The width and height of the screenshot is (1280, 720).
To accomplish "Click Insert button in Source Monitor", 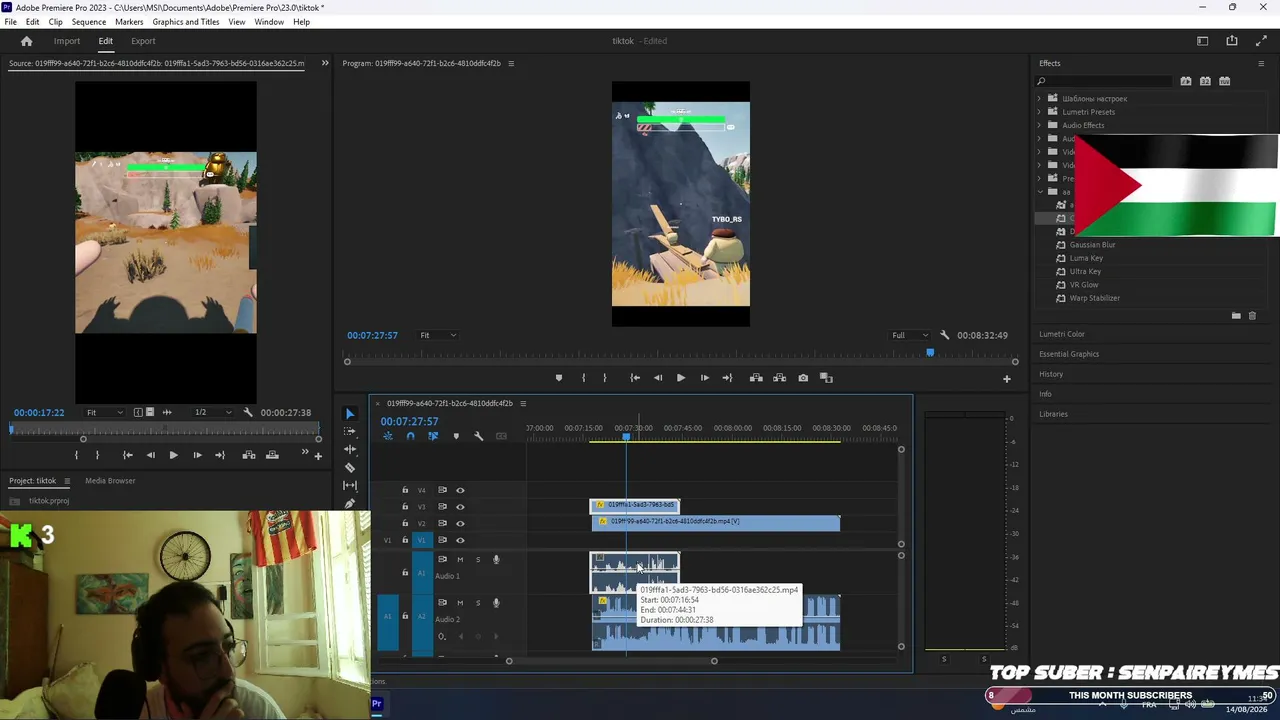I will pos(247,455).
